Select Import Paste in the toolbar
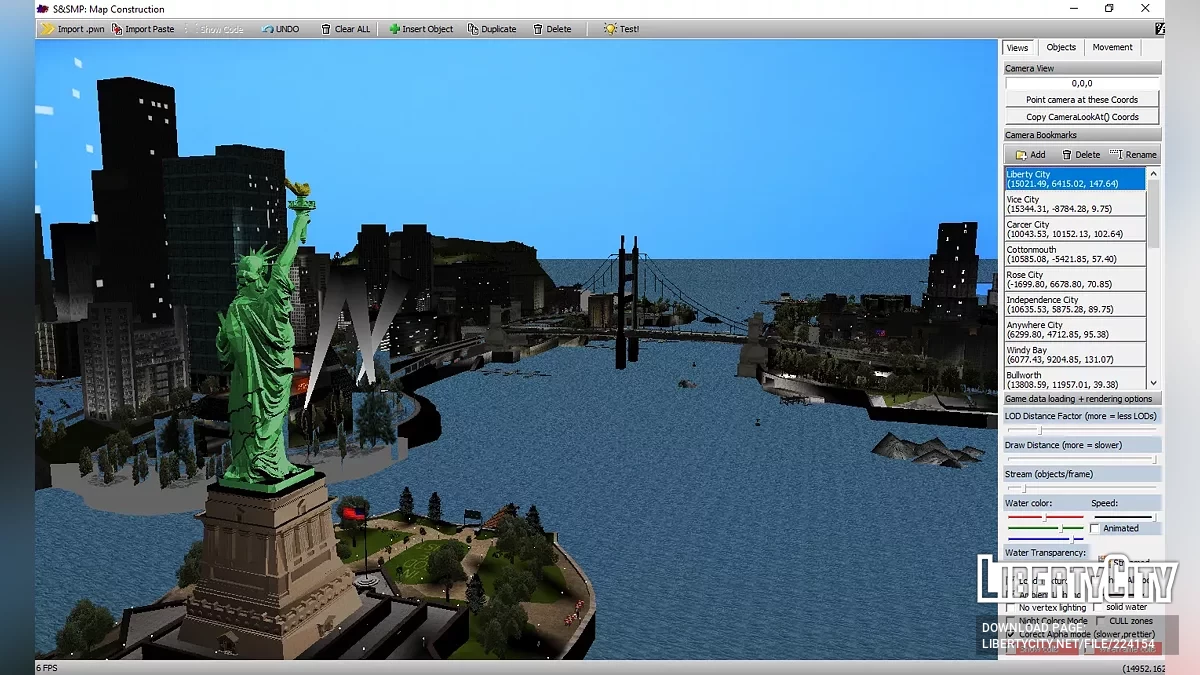 [143, 29]
